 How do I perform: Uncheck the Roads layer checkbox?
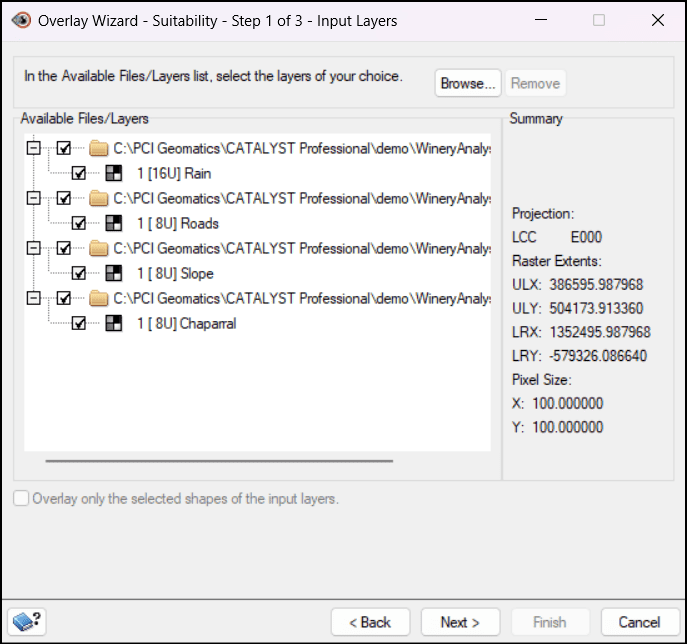pos(79,223)
